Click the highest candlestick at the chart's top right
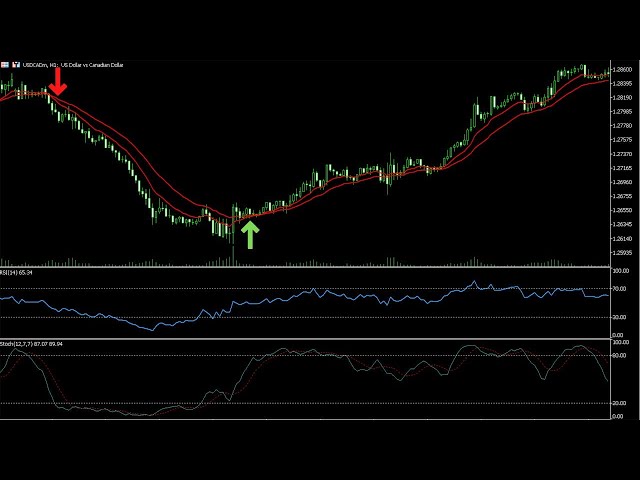 pos(585,70)
